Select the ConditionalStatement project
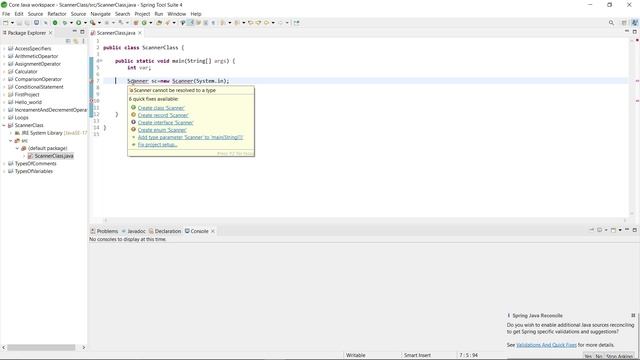Screen dimensions: 640x360 [39, 87]
